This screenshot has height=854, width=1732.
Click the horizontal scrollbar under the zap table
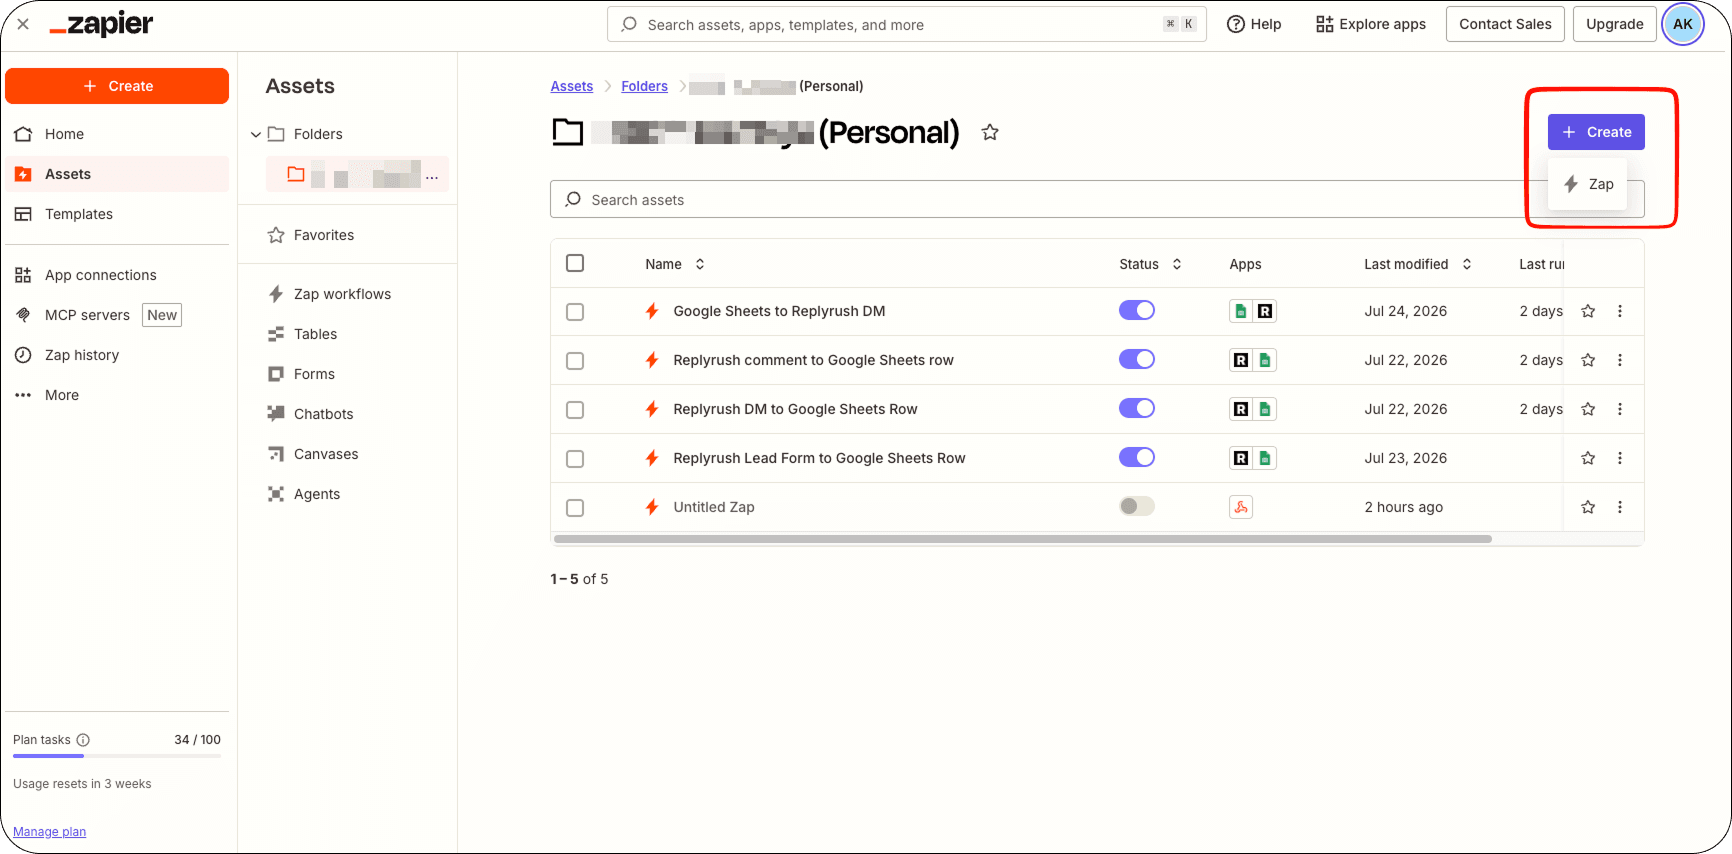click(1022, 539)
